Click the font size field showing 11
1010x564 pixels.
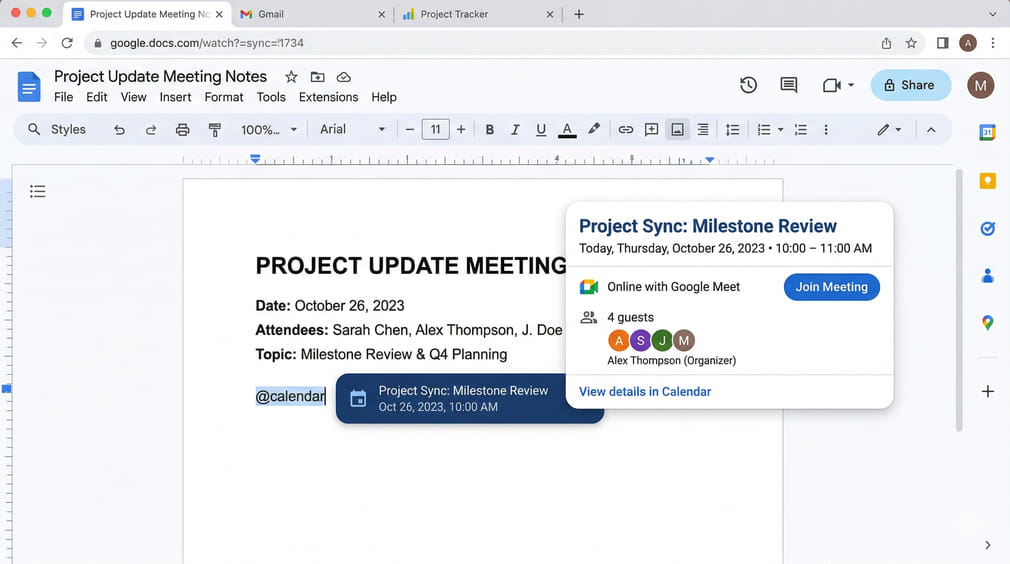pos(435,129)
